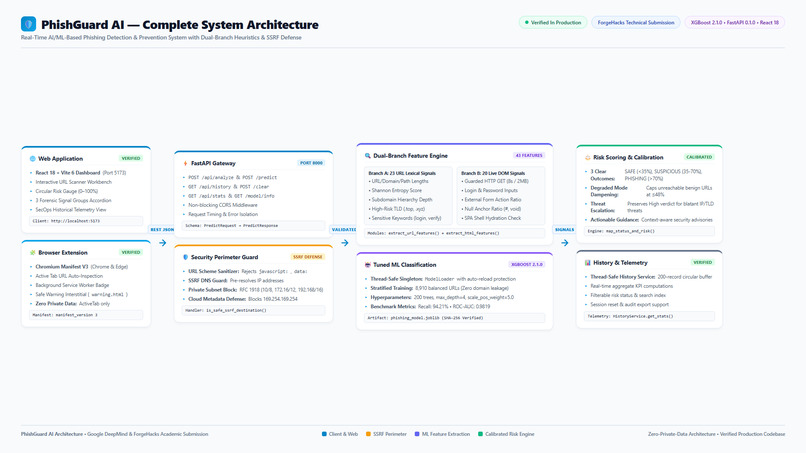Click 'Session reset & audit export support' bullet

pos(629,305)
